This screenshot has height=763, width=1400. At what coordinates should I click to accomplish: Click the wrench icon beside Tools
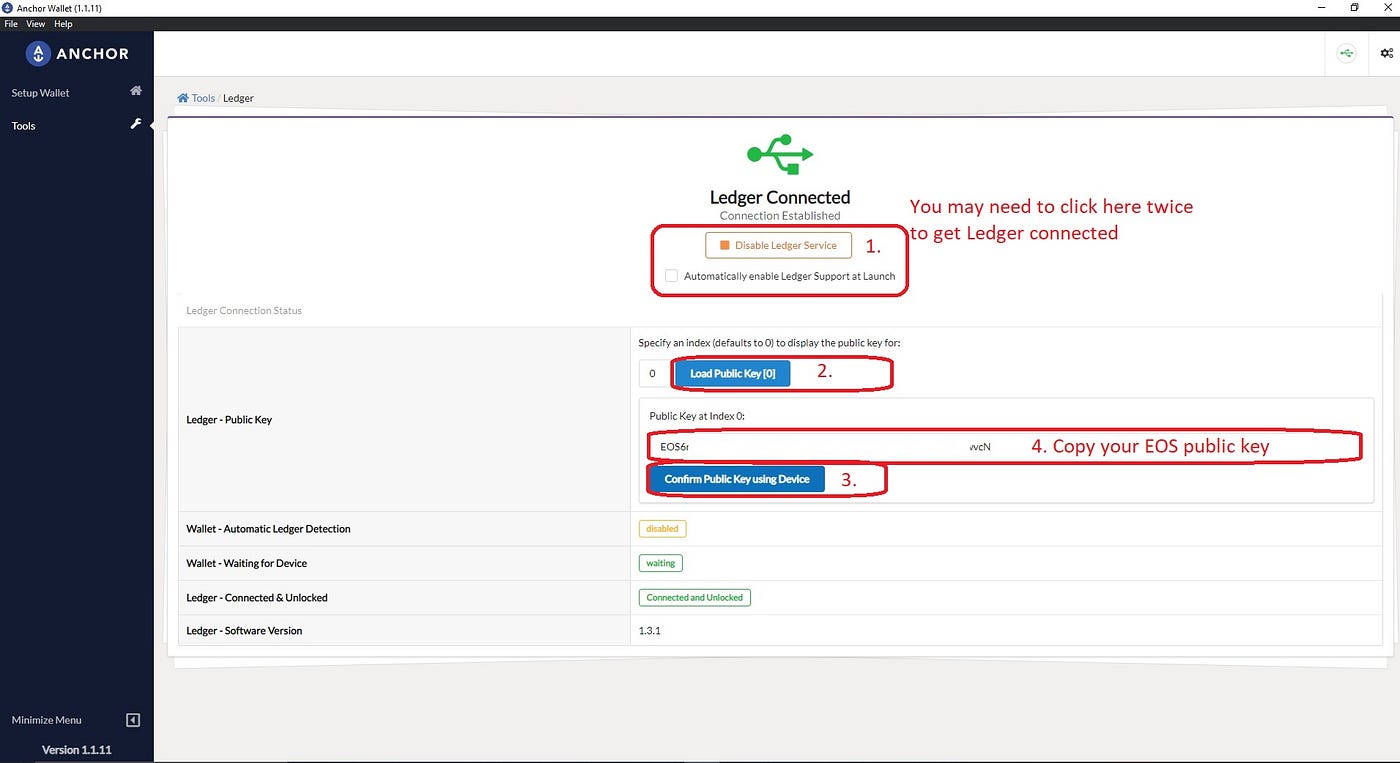(x=136, y=124)
